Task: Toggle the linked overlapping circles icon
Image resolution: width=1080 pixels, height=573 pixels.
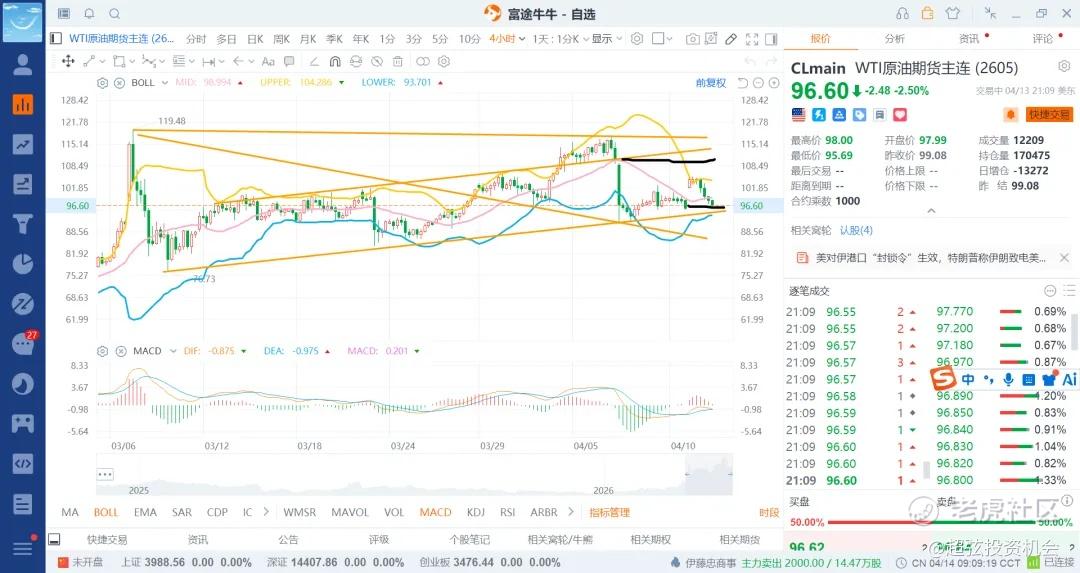Action: (x=423, y=61)
